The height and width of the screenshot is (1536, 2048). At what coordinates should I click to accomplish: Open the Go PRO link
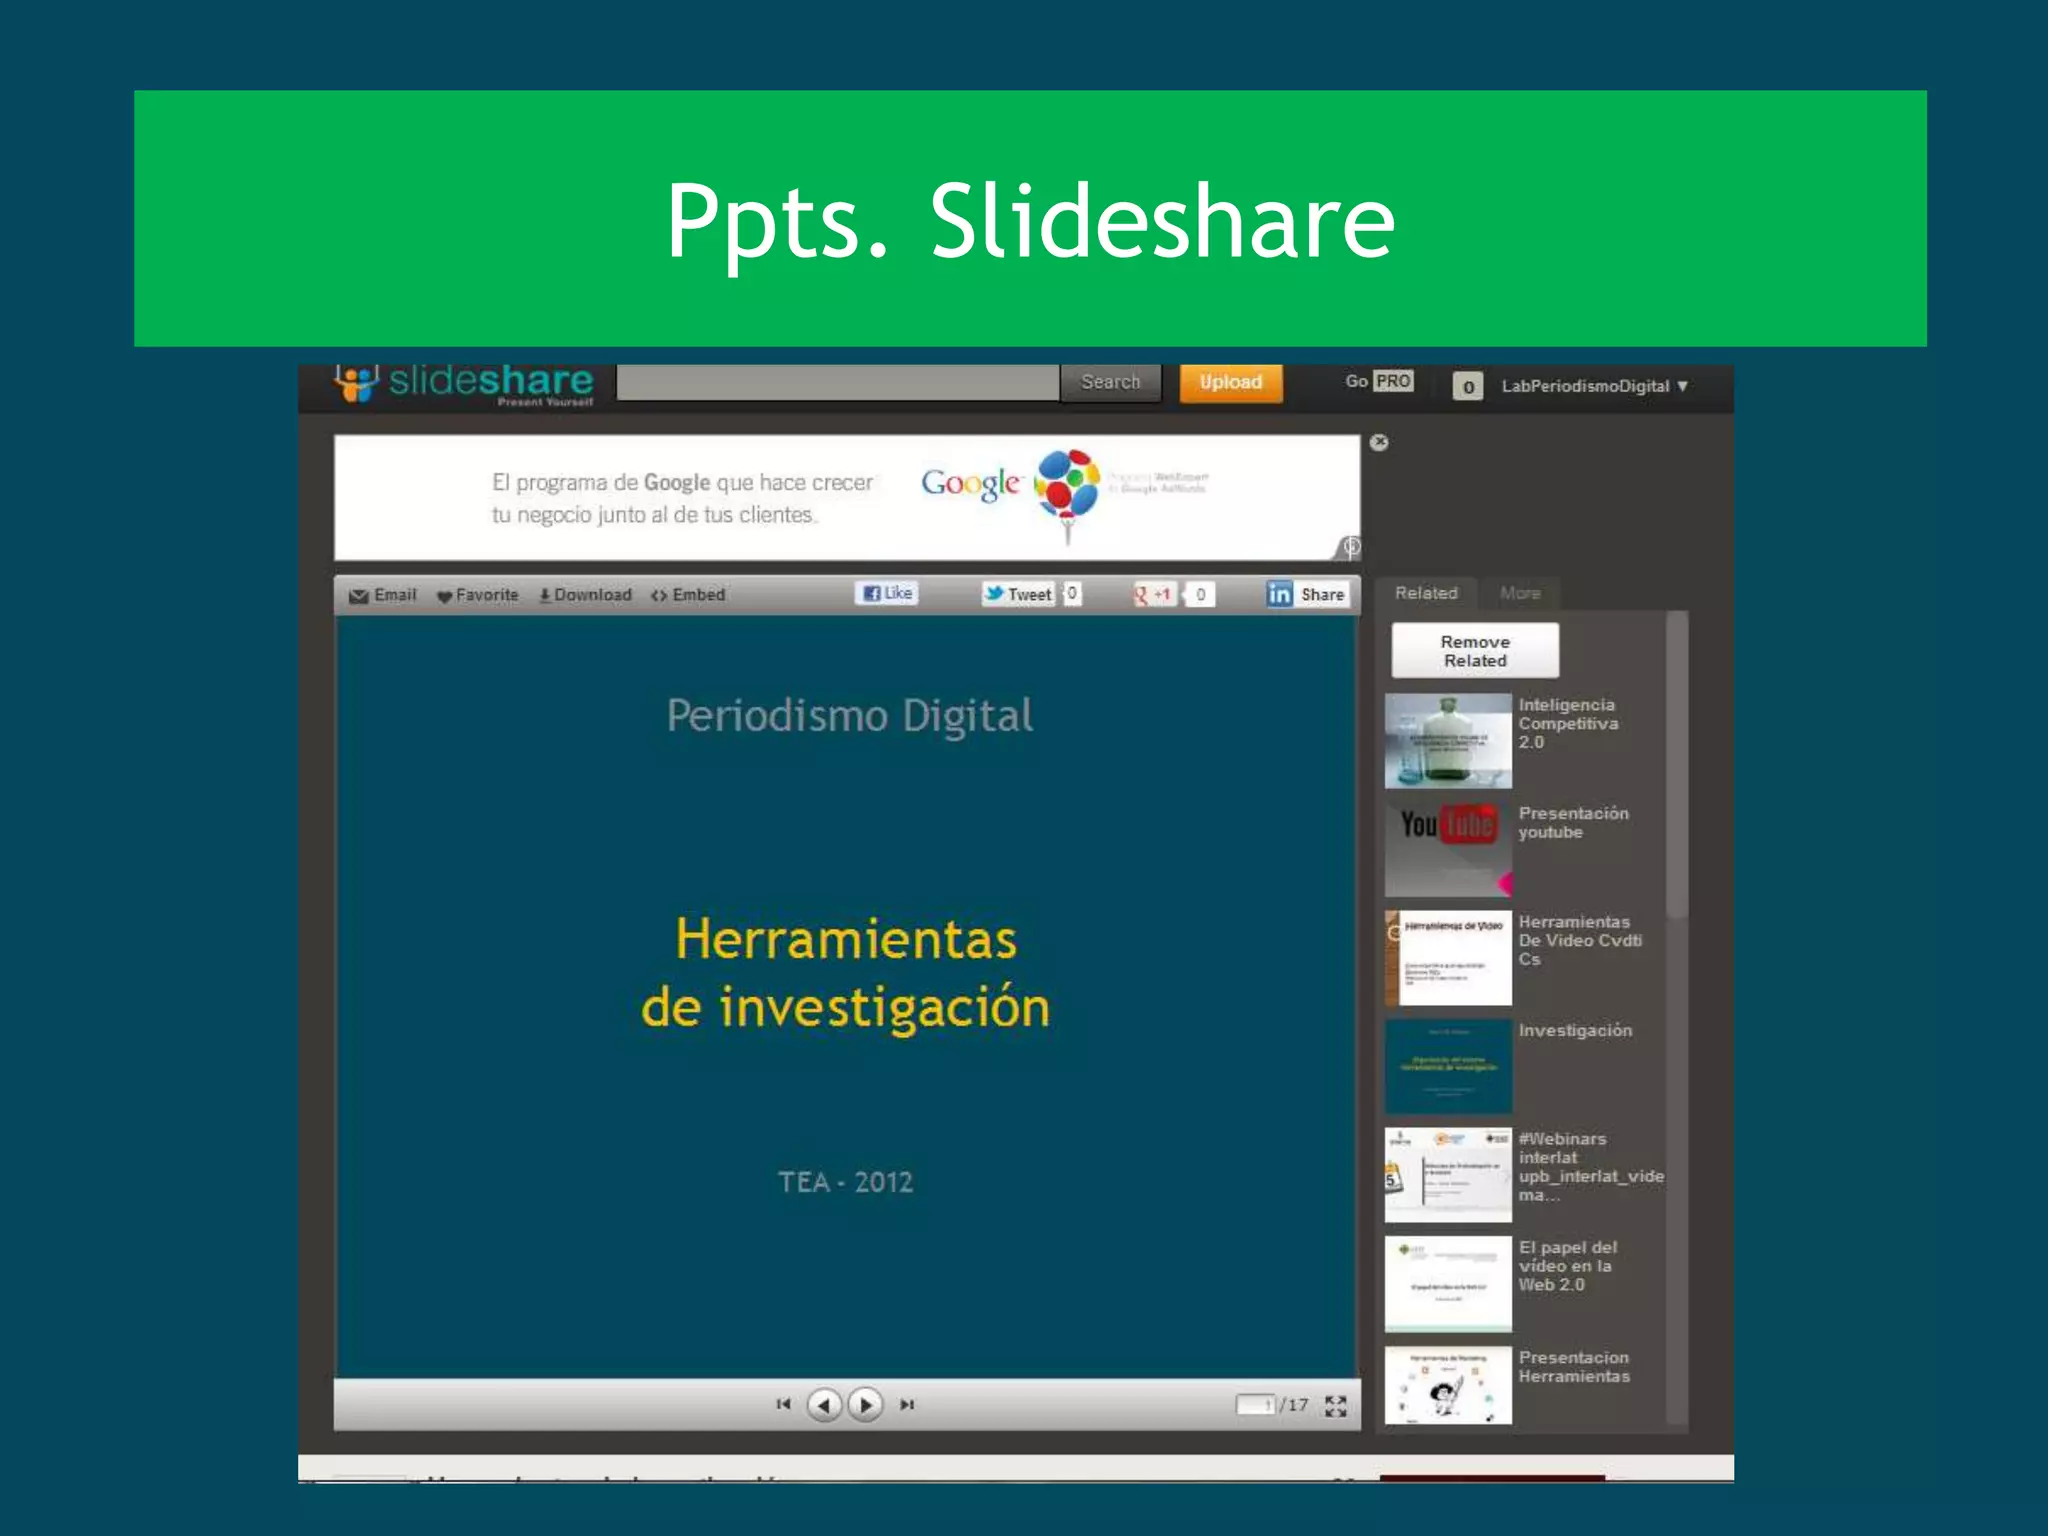[1379, 381]
